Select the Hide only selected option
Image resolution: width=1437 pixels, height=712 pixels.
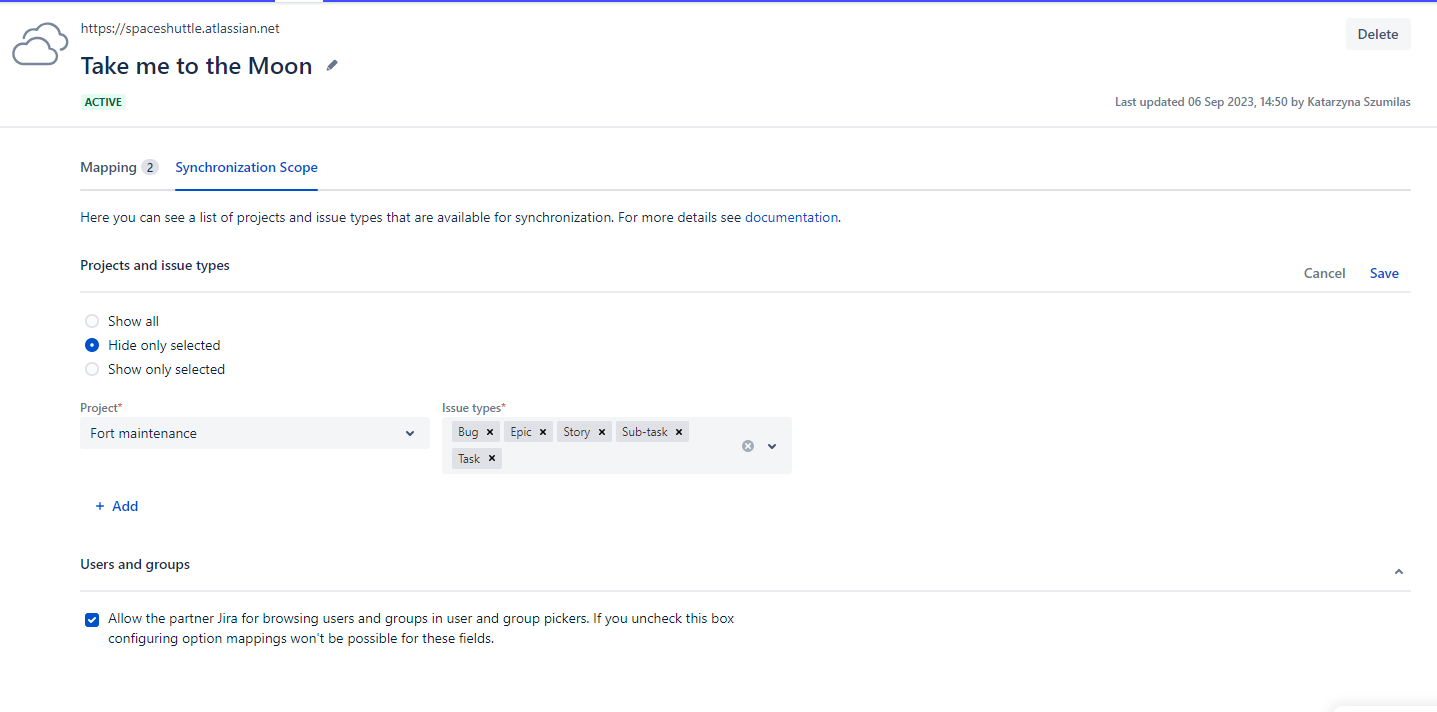[x=92, y=345]
